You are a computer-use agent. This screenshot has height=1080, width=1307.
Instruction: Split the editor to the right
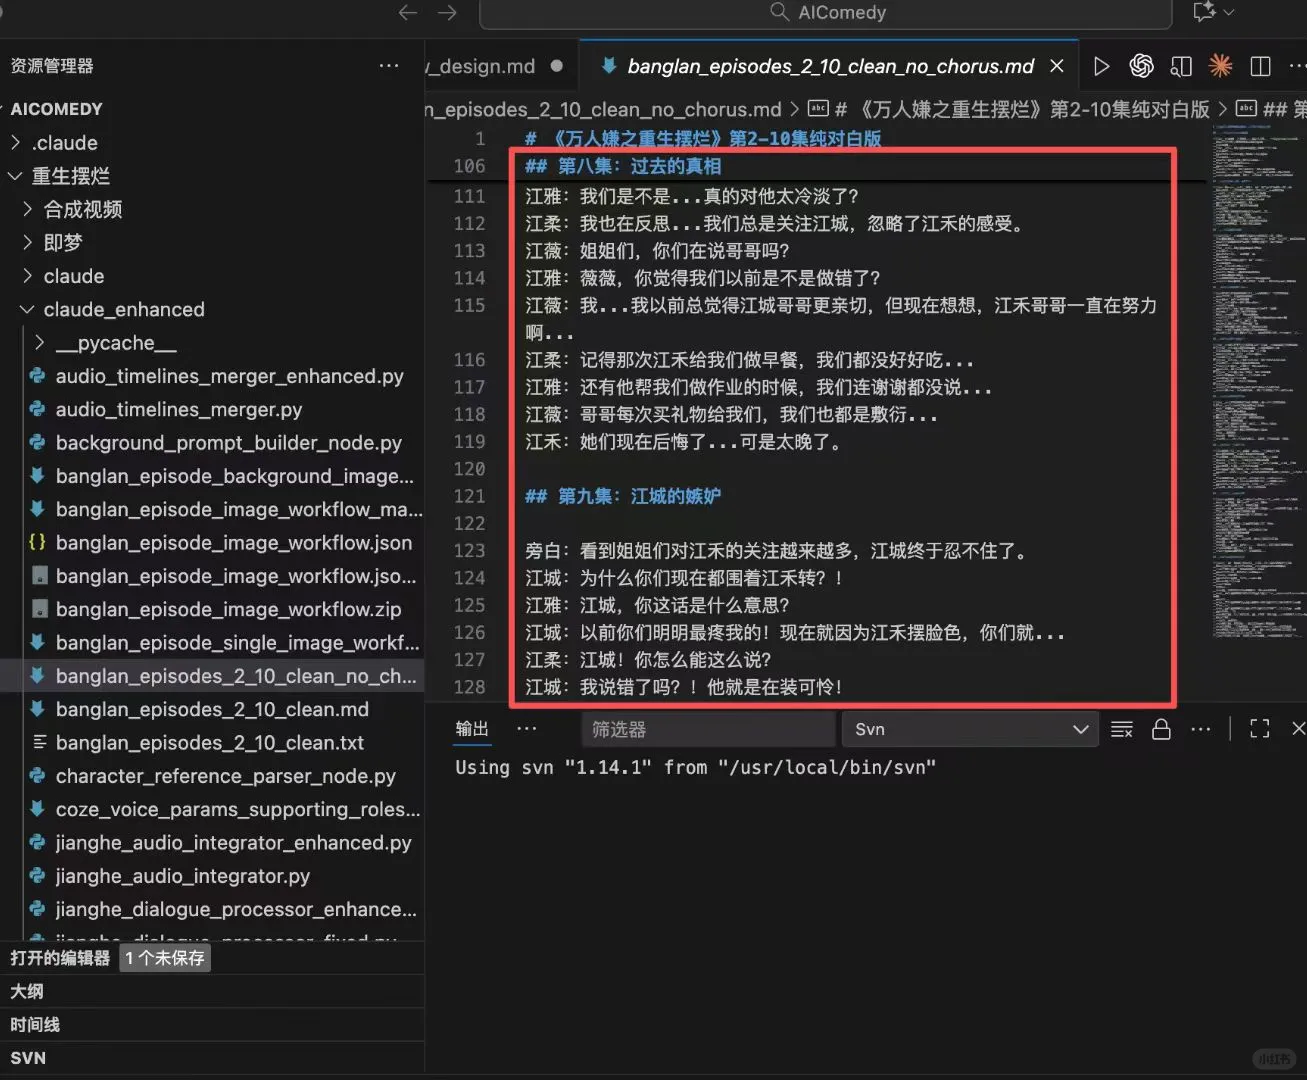tap(1260, 66)
